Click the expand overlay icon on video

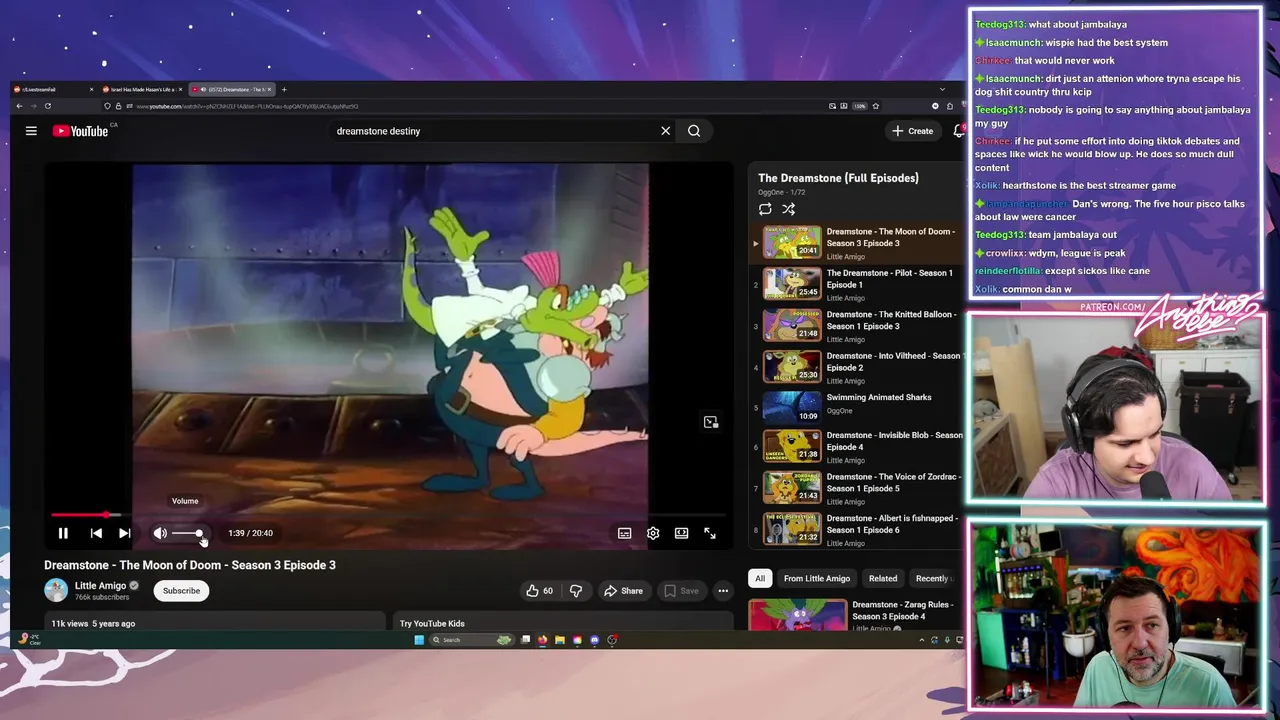click(x=711, y=422)
